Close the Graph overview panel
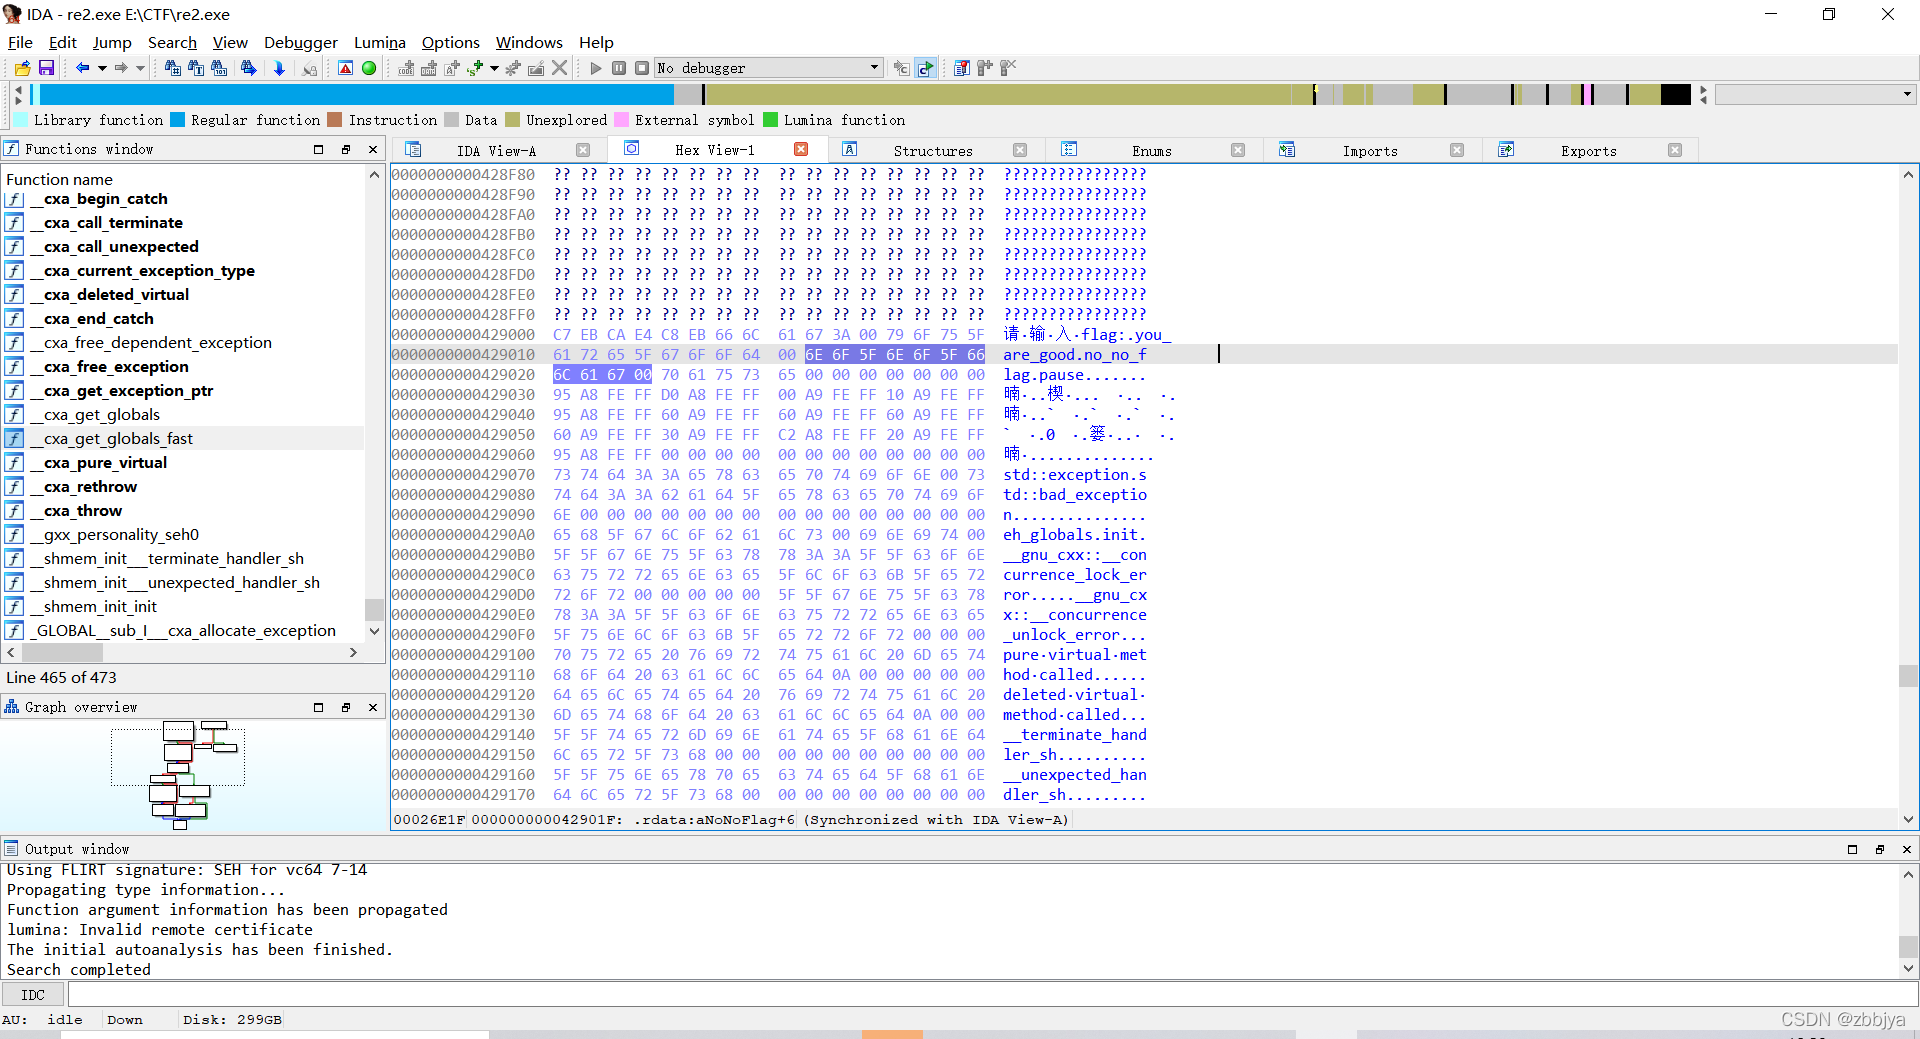This screenshot has height=1039, width=1920. click(373, 707)
